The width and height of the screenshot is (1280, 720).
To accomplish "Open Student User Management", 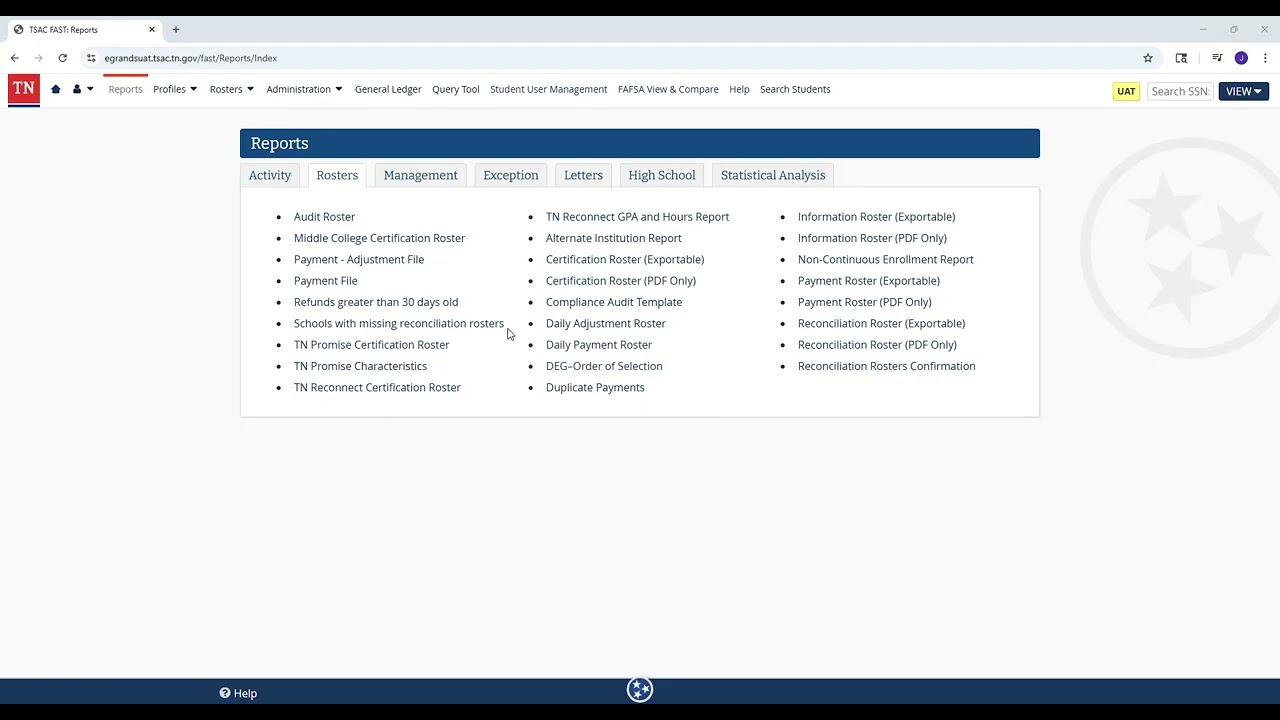I will (x=548, y=89).
